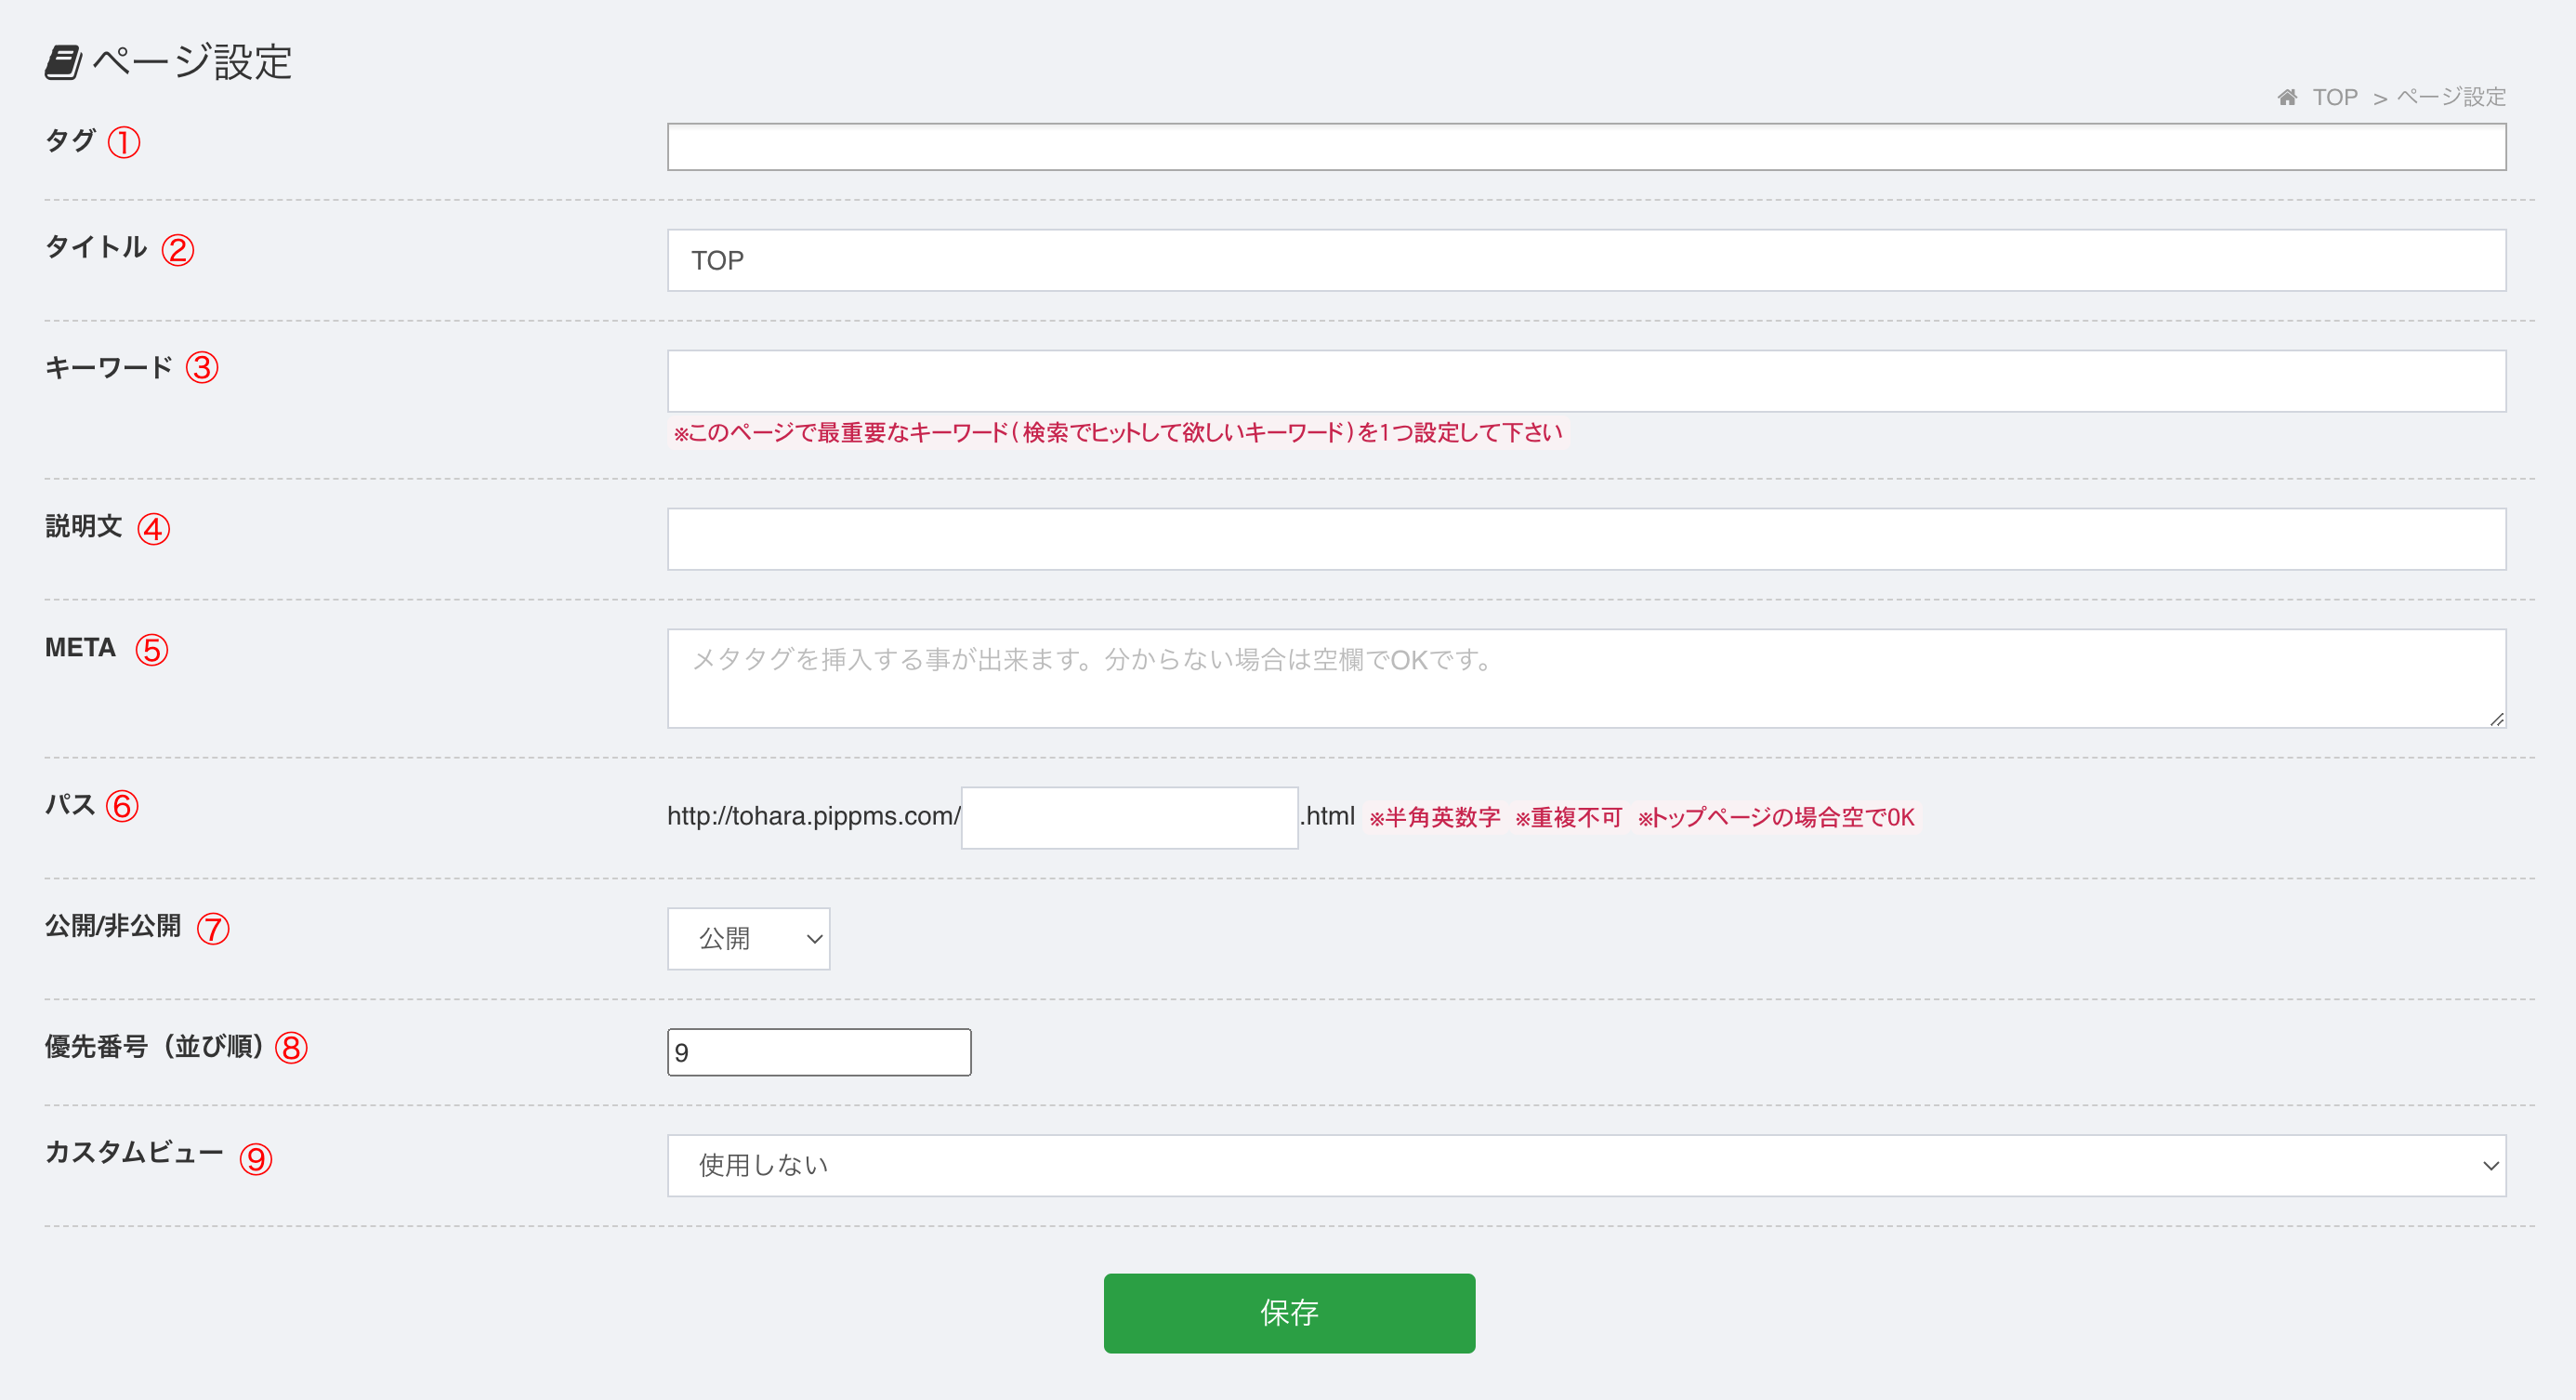Click the ※半角英数字 note
The width and height of the screenshot is (2576, 1400).
pyautogui.click(x=1434, y=818)
